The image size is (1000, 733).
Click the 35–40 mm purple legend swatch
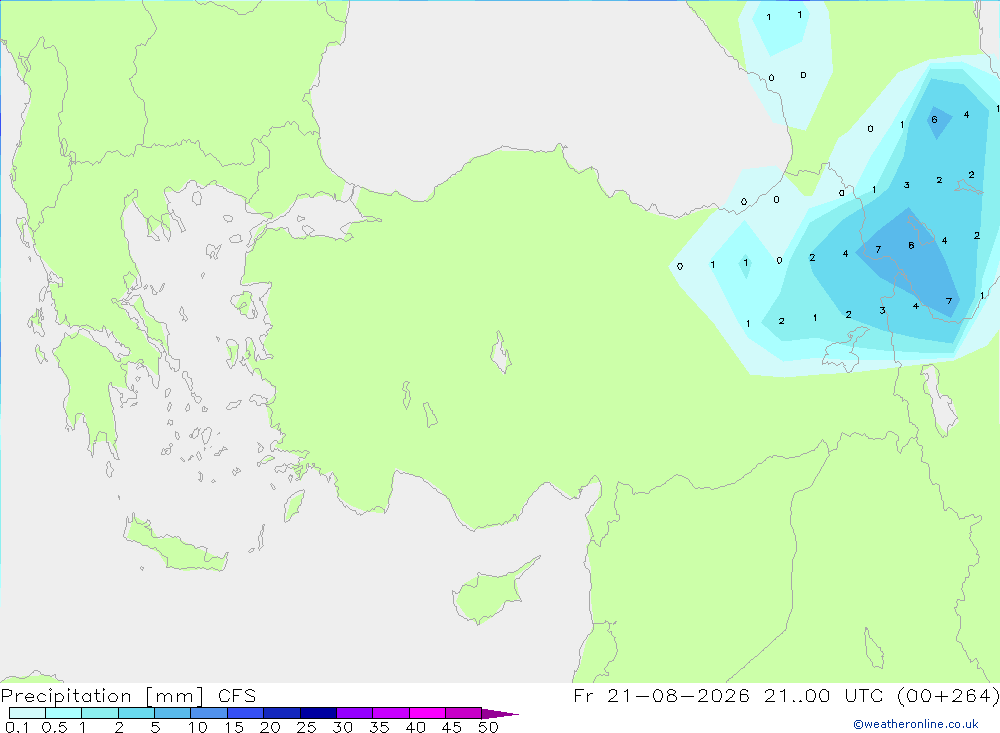pyautogui.click(x=390, y=713)
